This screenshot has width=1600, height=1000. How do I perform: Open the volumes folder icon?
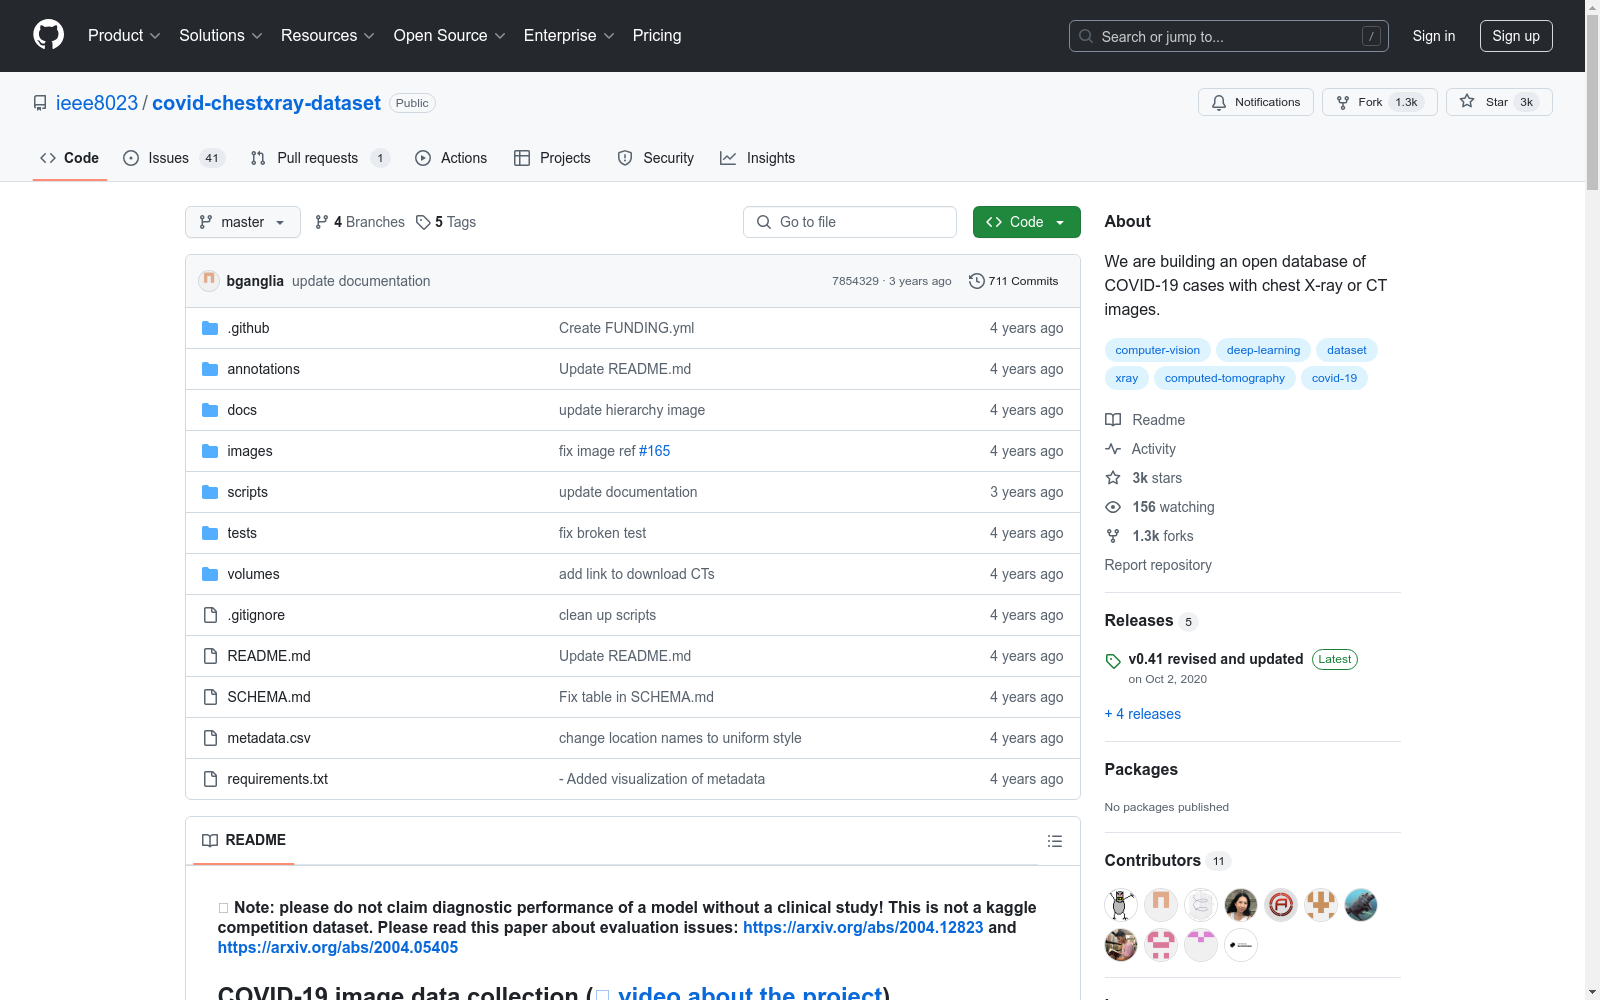tap(210, 574)
